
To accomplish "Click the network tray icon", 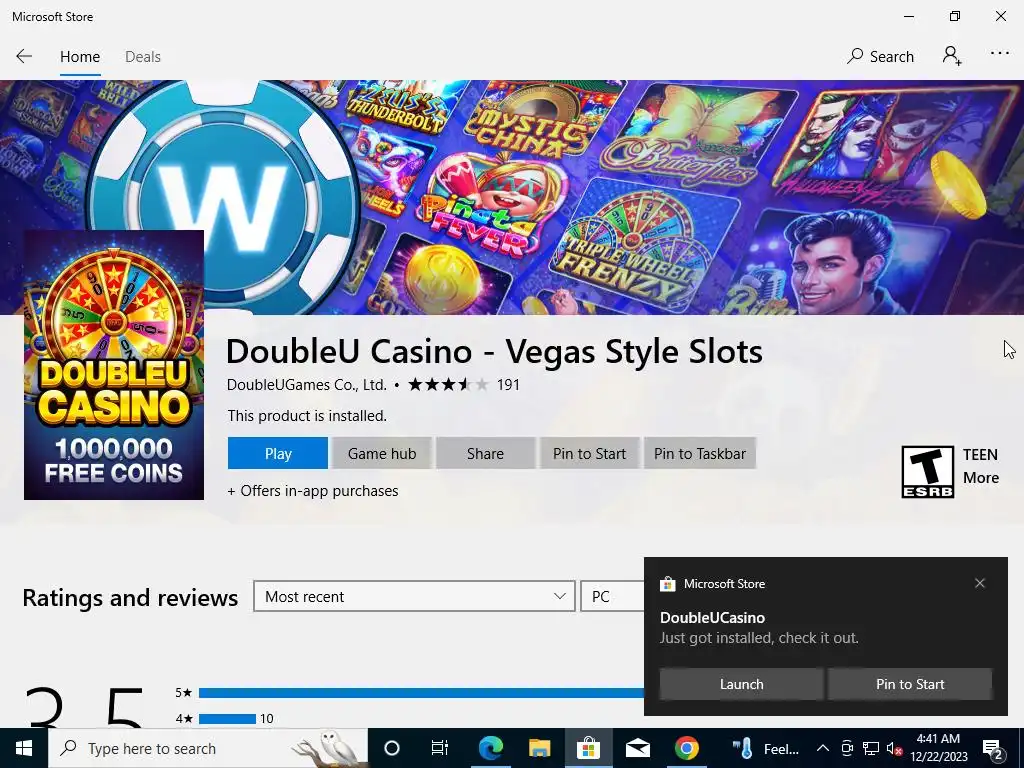I will point(871,748).
